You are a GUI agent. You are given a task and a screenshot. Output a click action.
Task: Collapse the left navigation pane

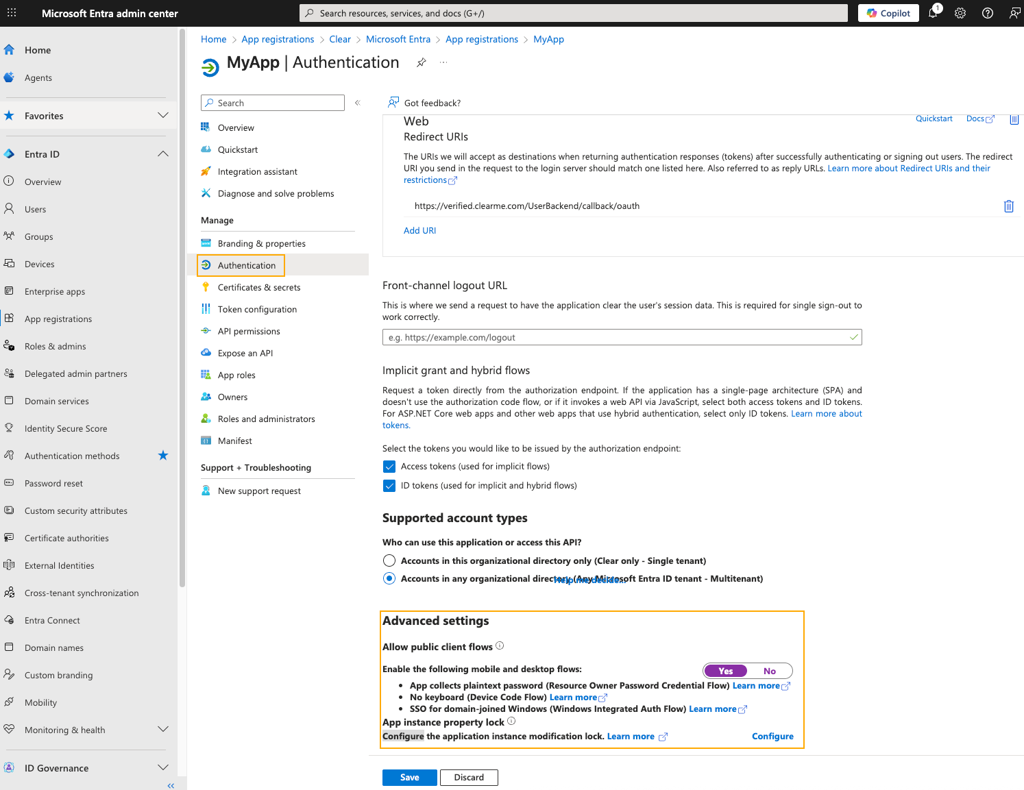pyautogui.click(x=170, y=785)
